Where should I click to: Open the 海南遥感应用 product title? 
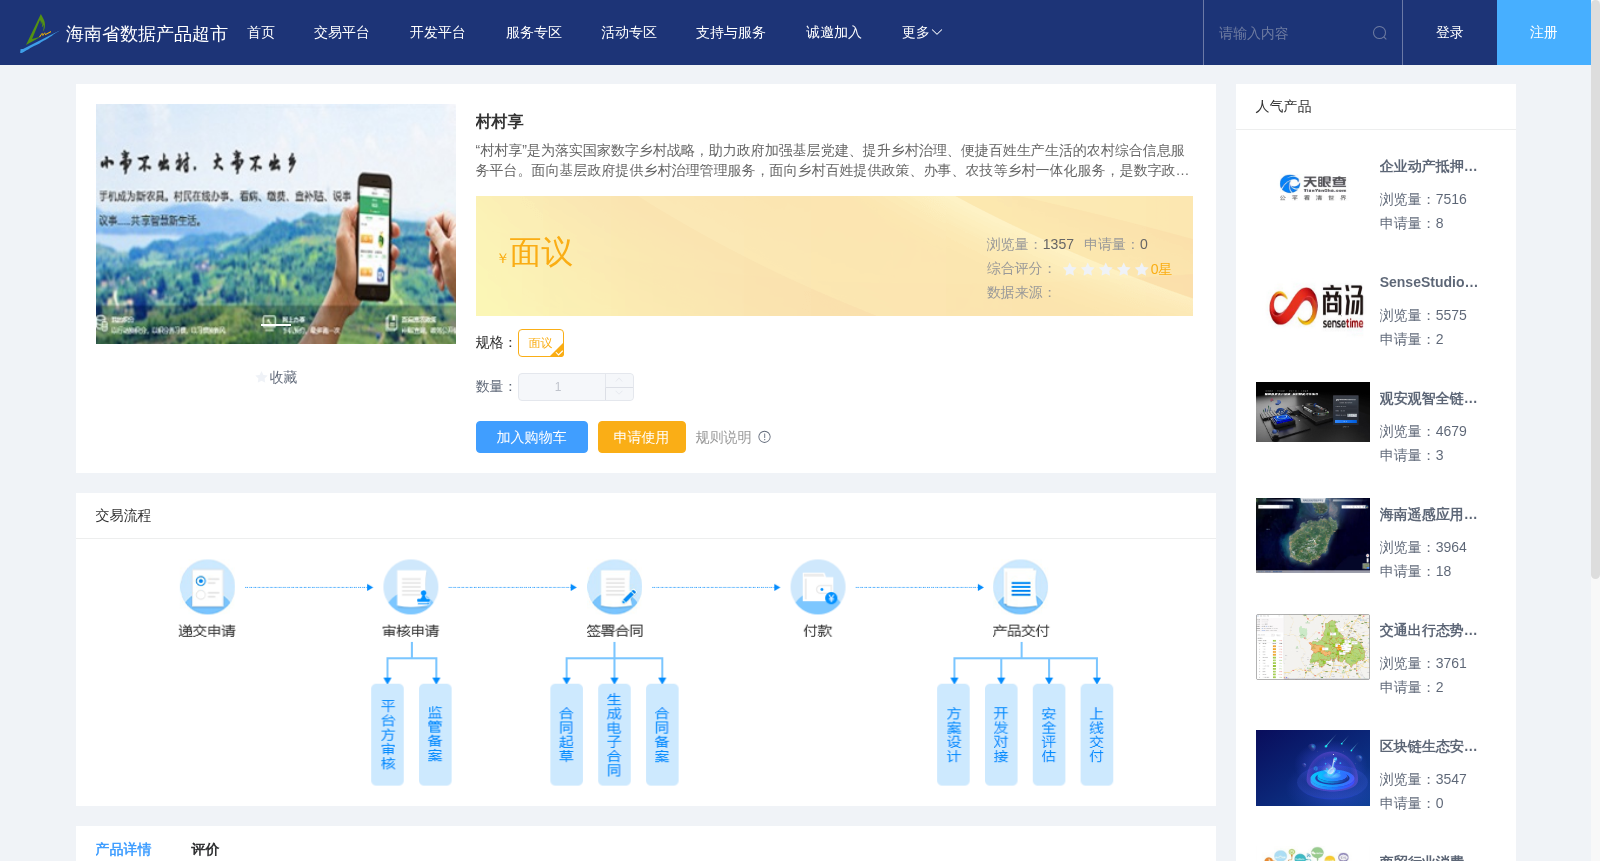click(x=1428, y=515)
